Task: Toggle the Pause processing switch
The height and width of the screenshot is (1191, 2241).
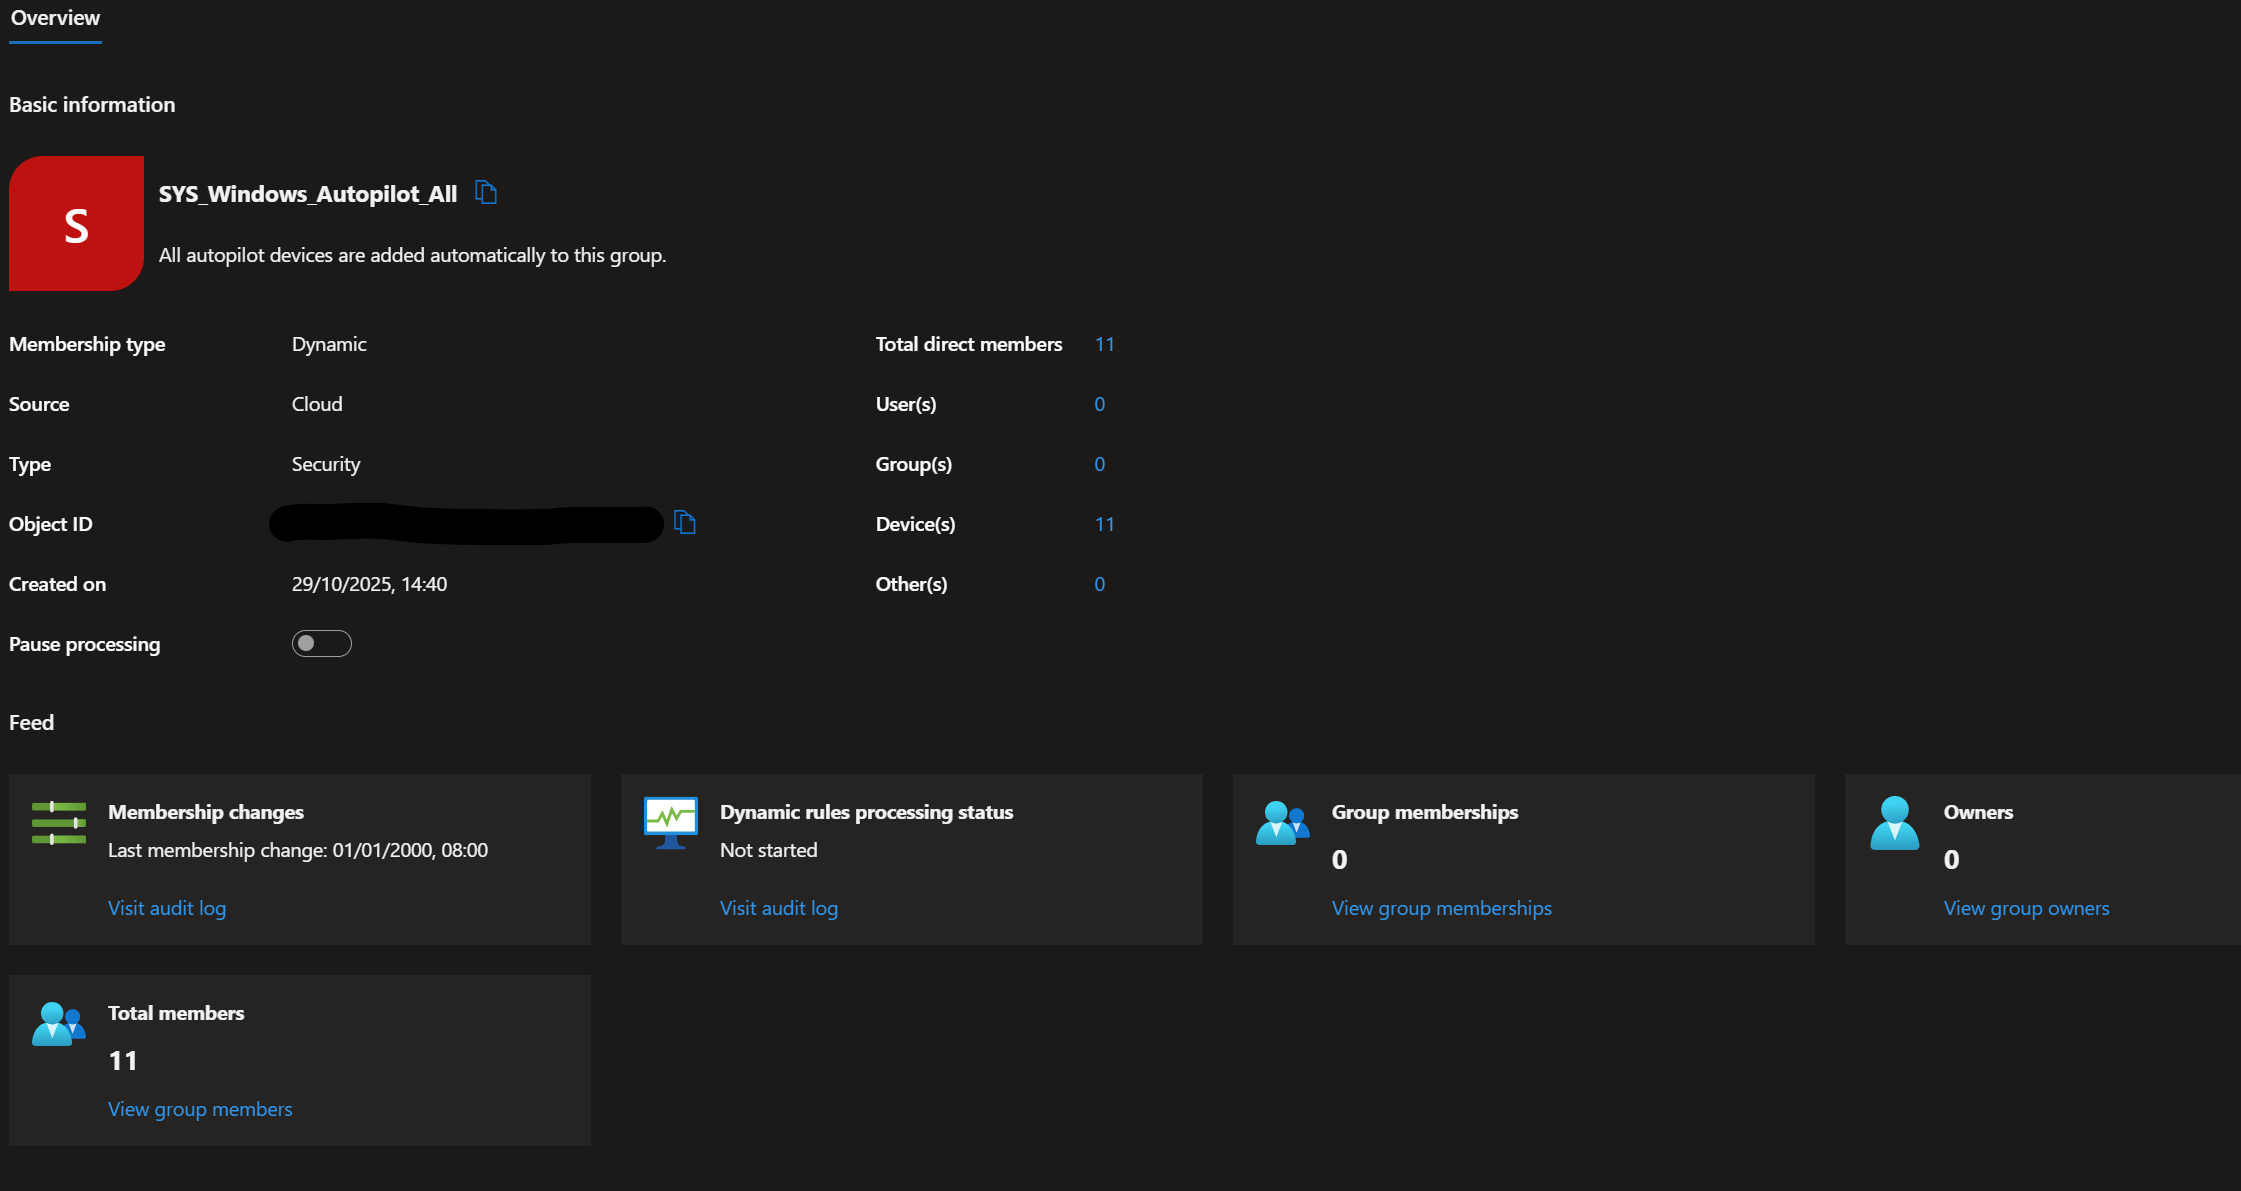Action: (321, 643)
